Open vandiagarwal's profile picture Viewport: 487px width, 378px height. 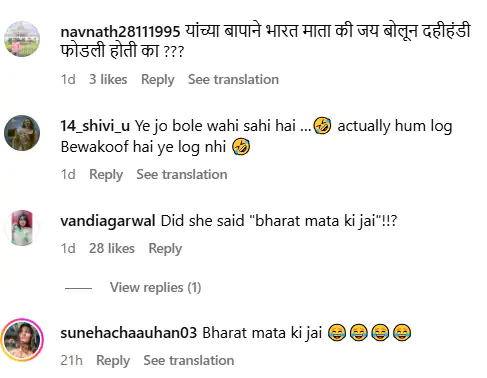click(22, 228)
